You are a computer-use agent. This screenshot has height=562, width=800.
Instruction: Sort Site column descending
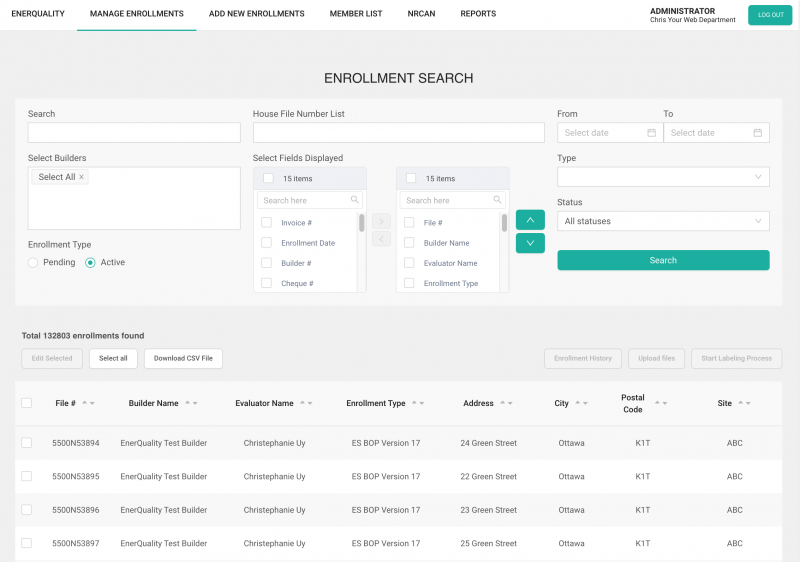(x=748, y=403)
